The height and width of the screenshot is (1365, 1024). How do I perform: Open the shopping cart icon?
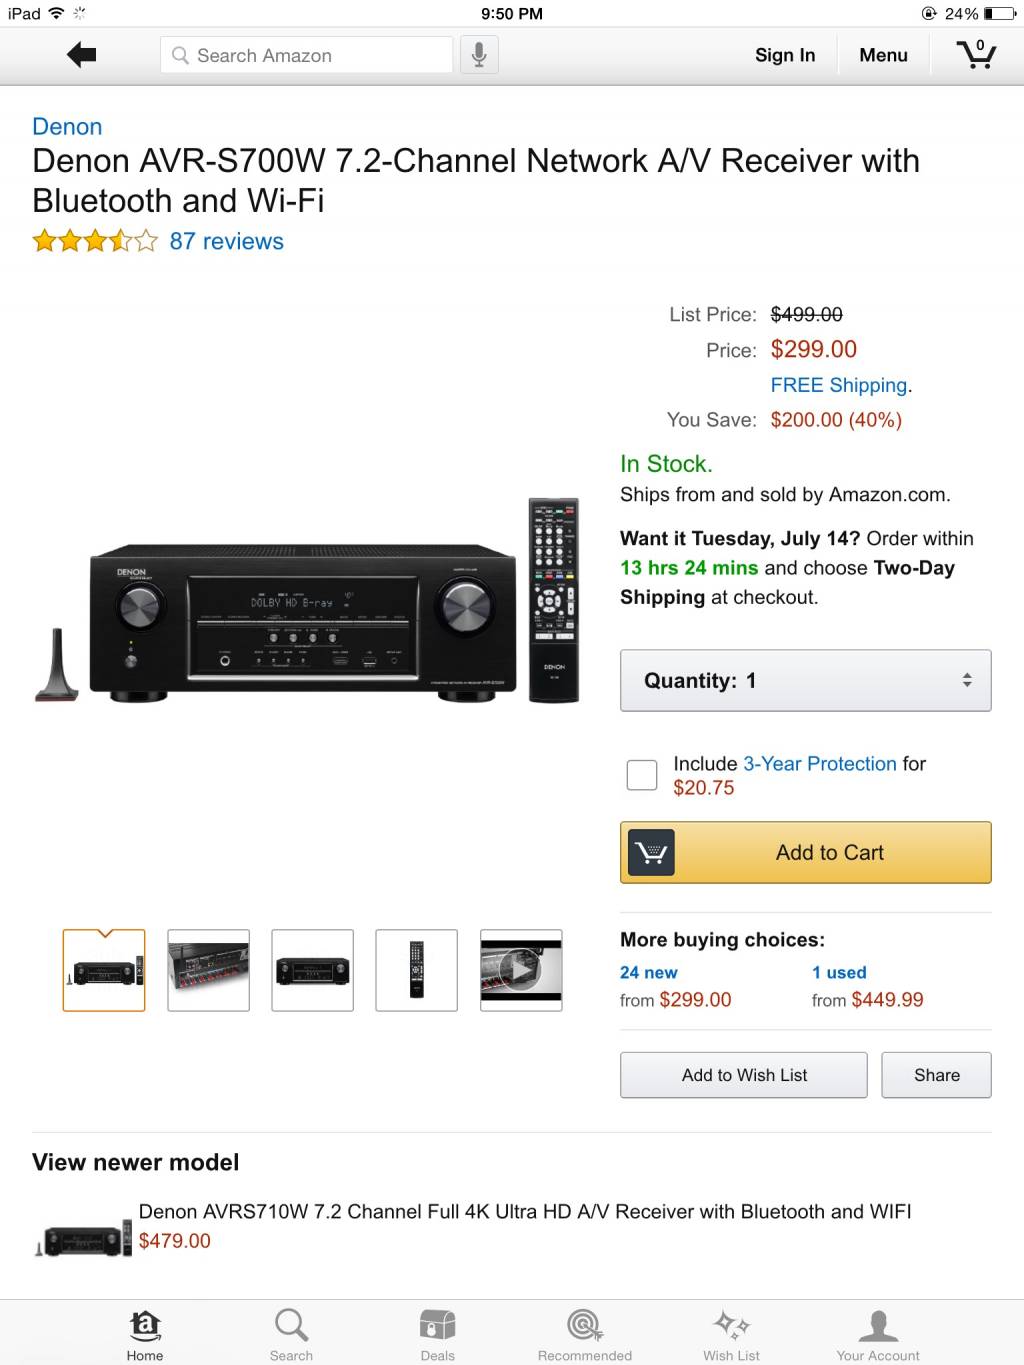click(976, 54)
